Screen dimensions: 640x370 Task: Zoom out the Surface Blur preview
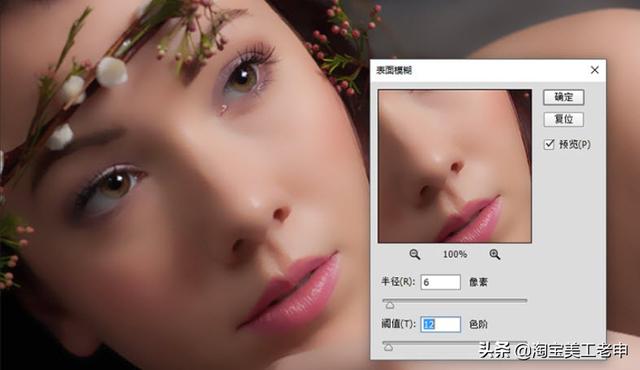[415, 255]
